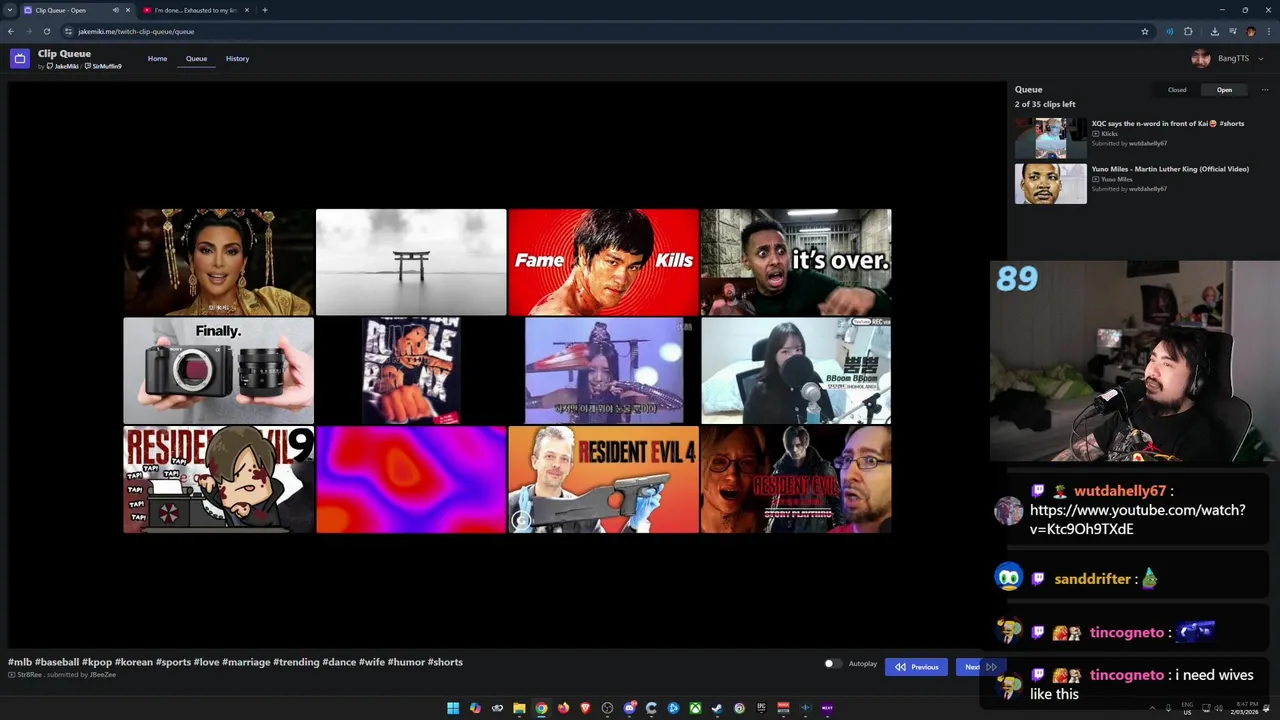This screenshot has width=1280, height=720.
Task: Open Firefox from the taskbar
Action: [563, 708]
